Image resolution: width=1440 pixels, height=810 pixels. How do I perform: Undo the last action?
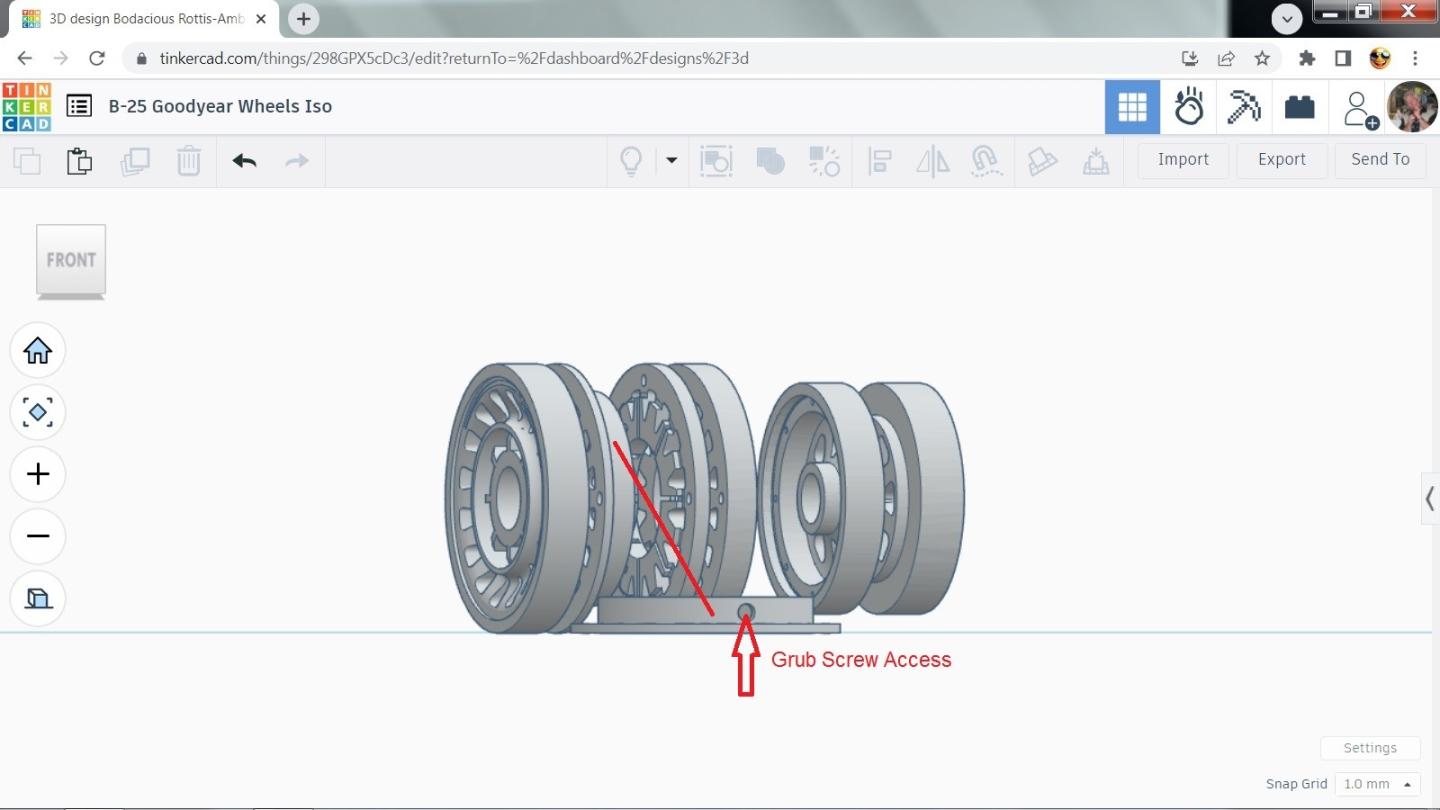(x=244, y=160)
